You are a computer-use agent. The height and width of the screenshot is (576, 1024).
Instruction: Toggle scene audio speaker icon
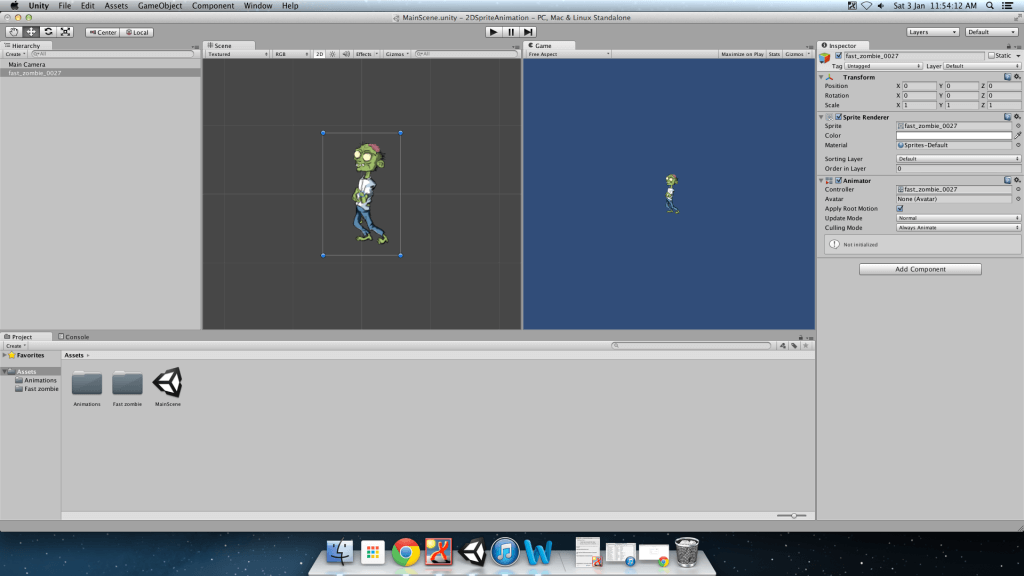point(345,54)
